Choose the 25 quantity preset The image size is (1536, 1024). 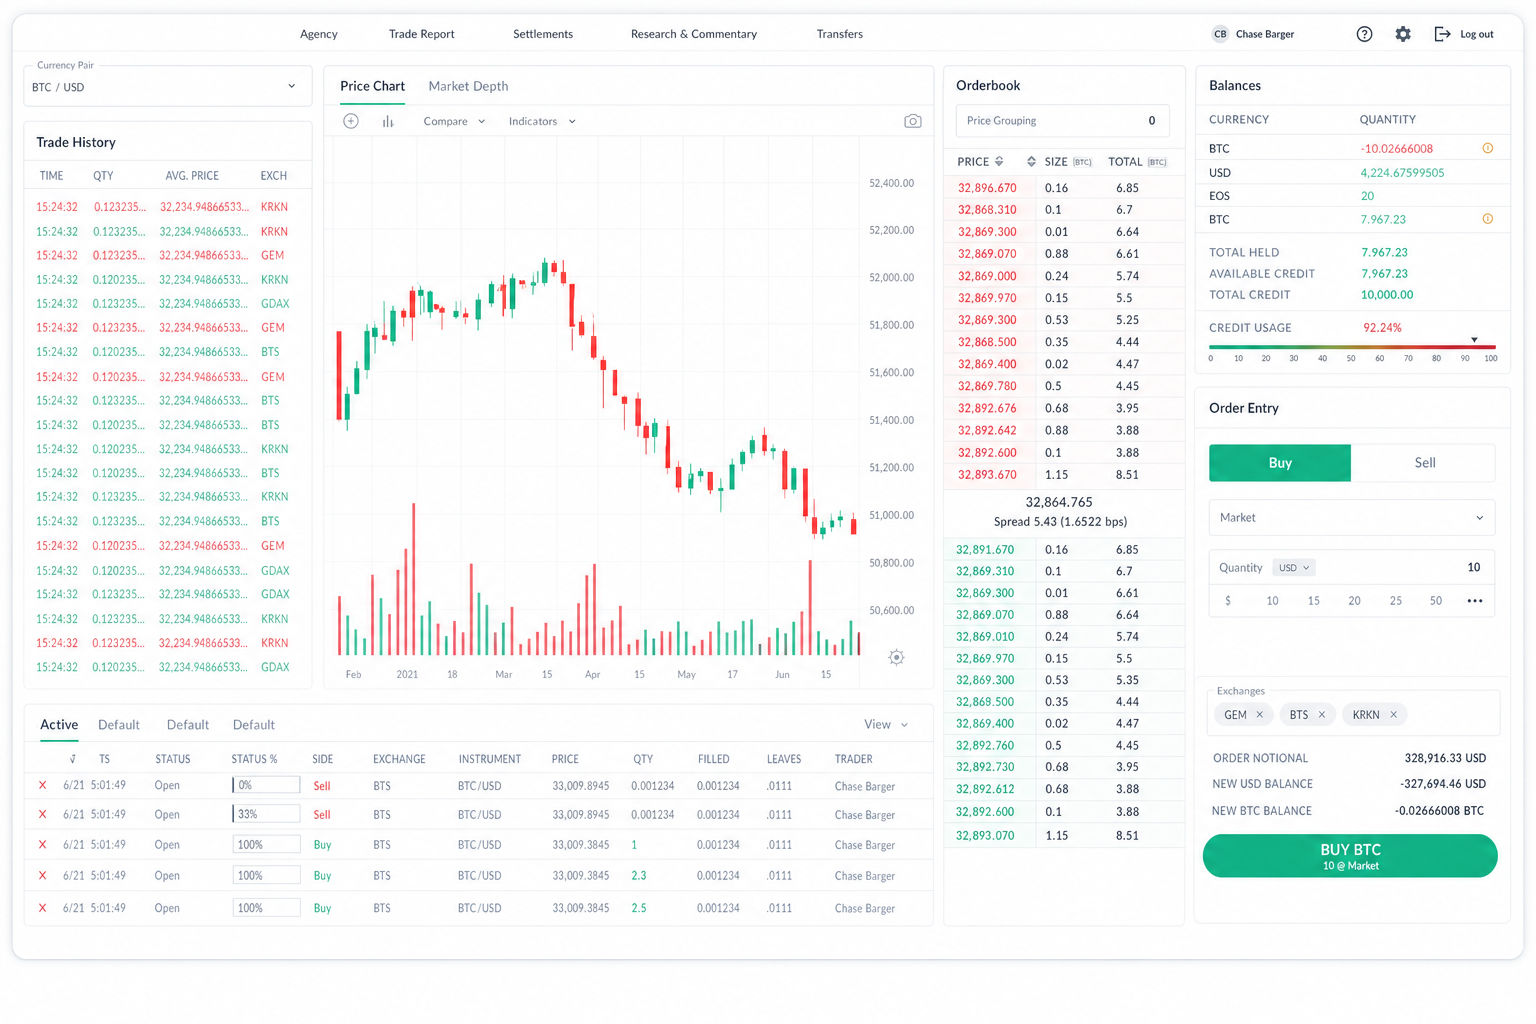coord(1395,601)
